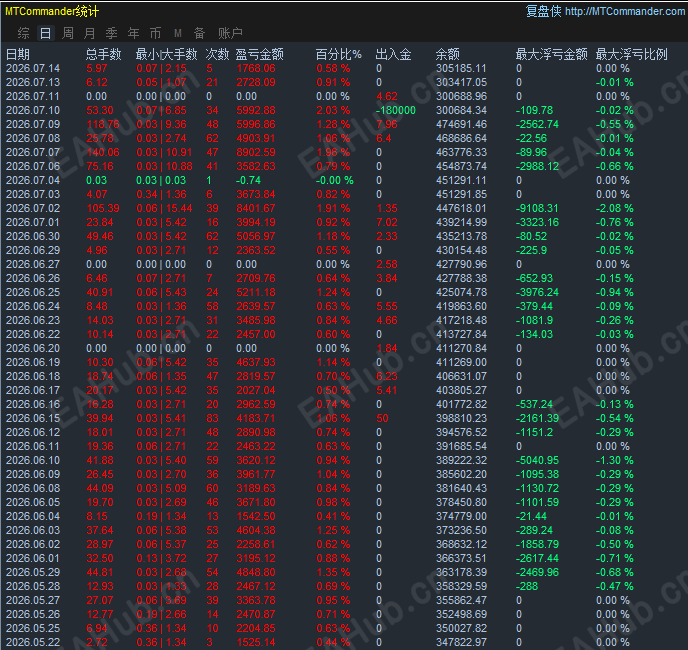Click the 最小|大手数 column header
Screen dimensions: 688x650
[x=167, y=54]
